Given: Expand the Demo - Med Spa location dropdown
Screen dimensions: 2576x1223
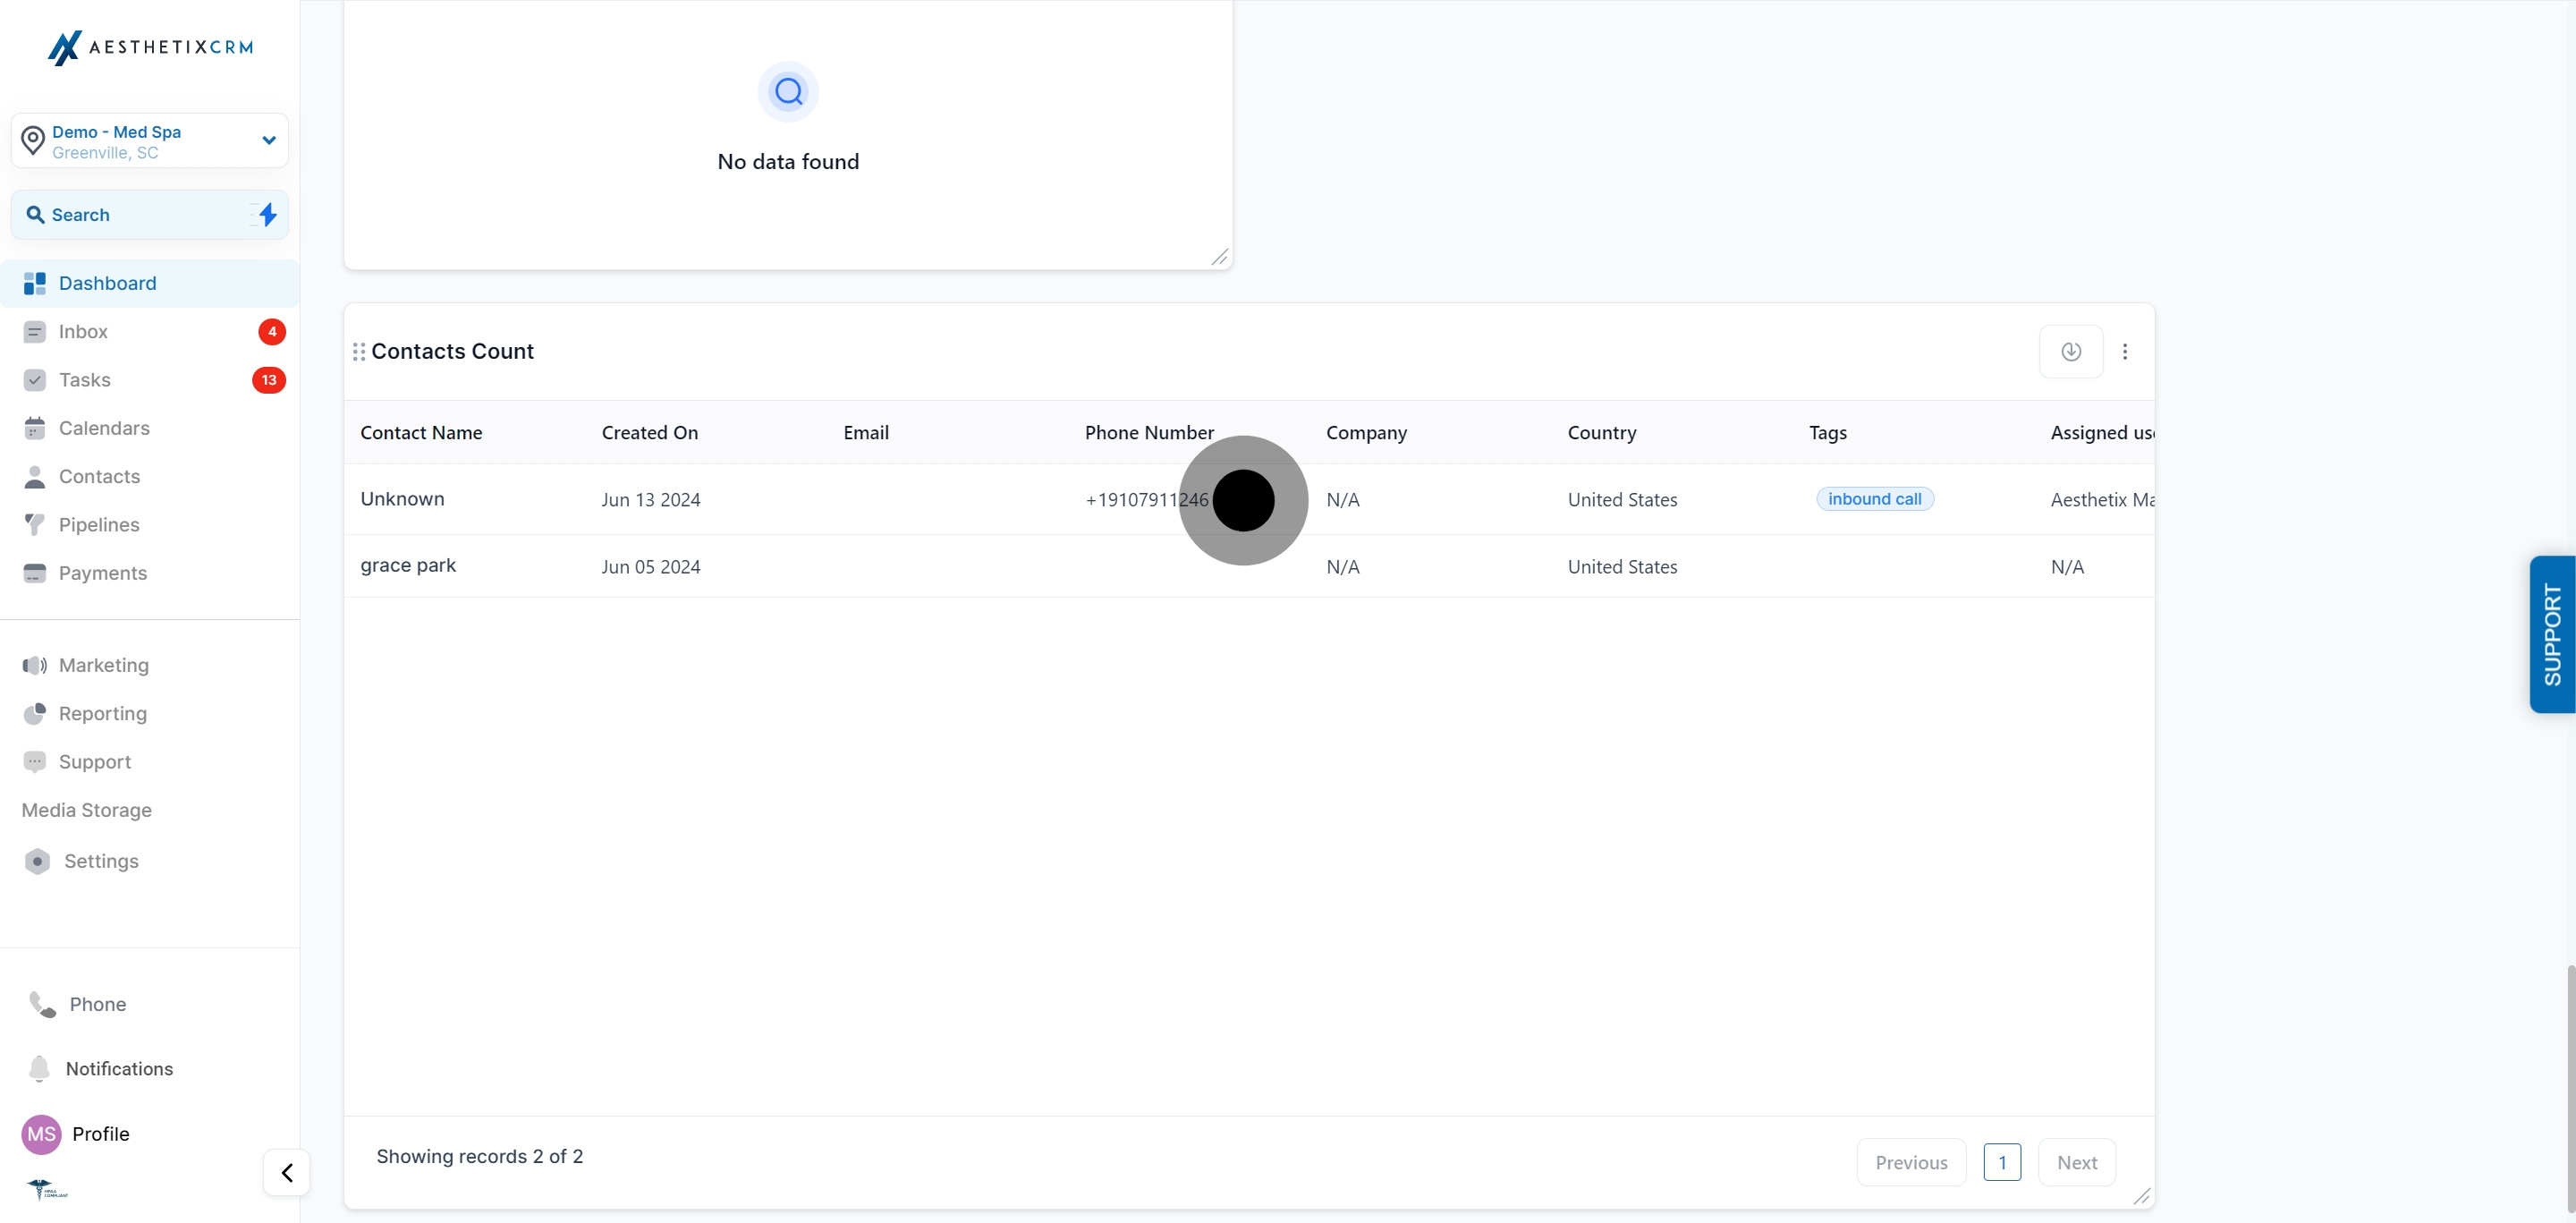Looking at the screenshot, I should point(268,140).
